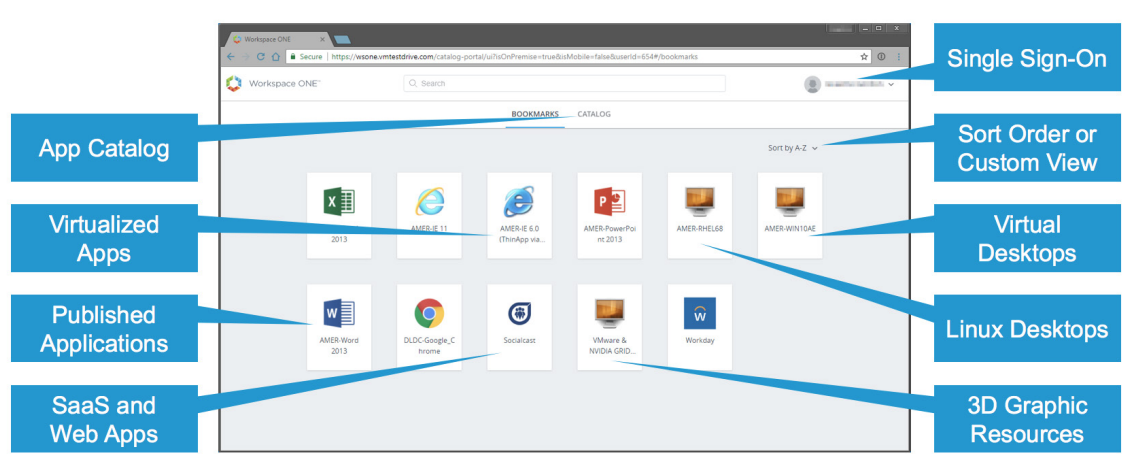Viewport: 1128px width, 454px height.
Task: Click the Workspace ONE search field
Action: click(565, 83)
